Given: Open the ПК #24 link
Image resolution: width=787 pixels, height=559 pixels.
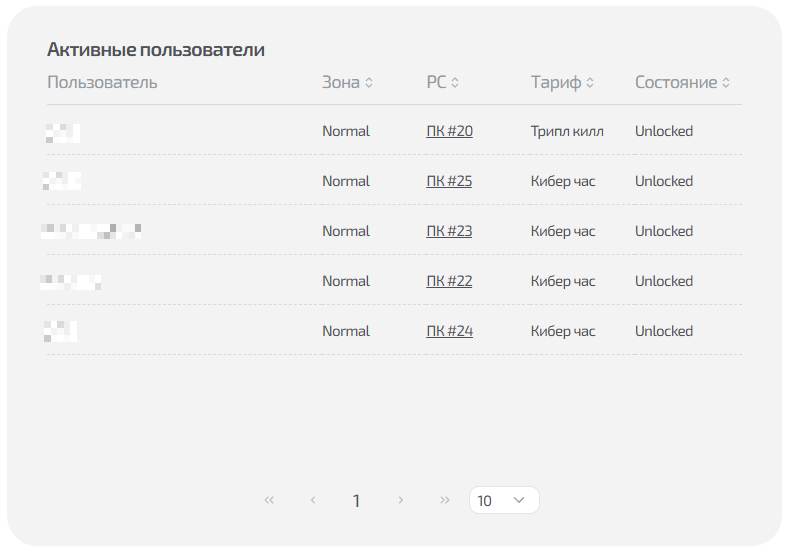Looking at the screenshot, I should [449, 331].
